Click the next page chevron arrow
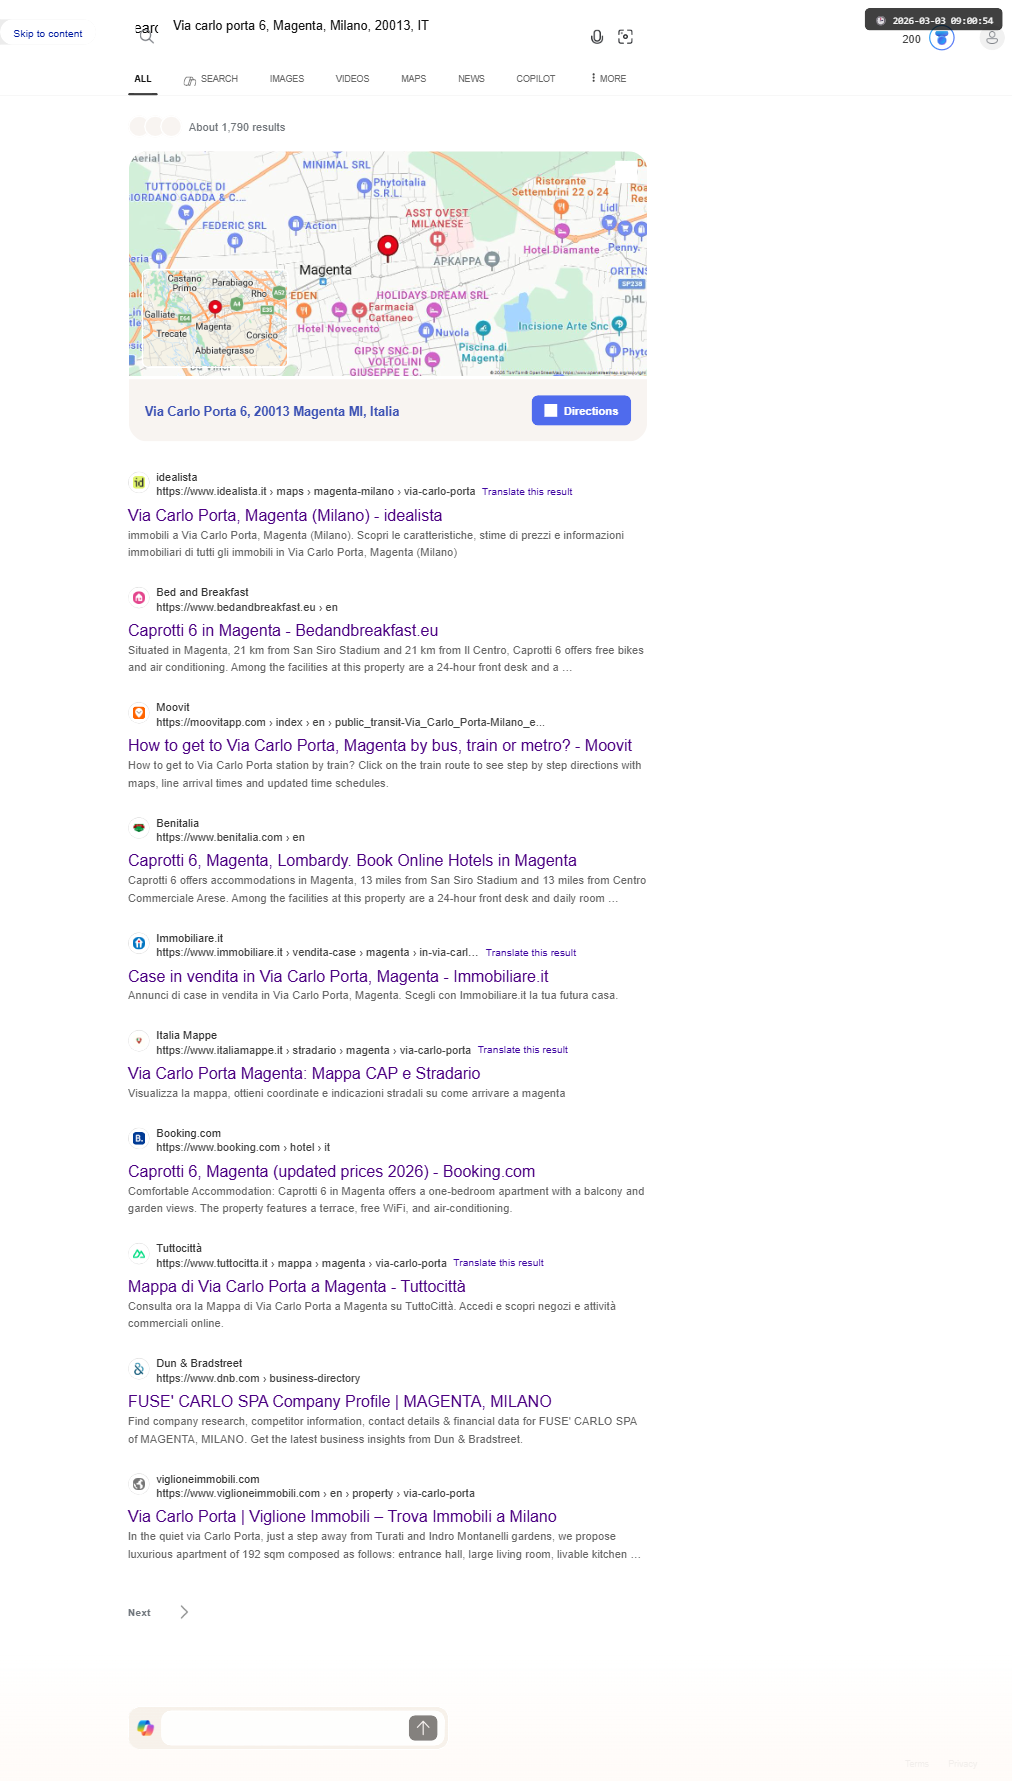1012x1781 pixels. pyautogui.click(x=184, y=1612)
